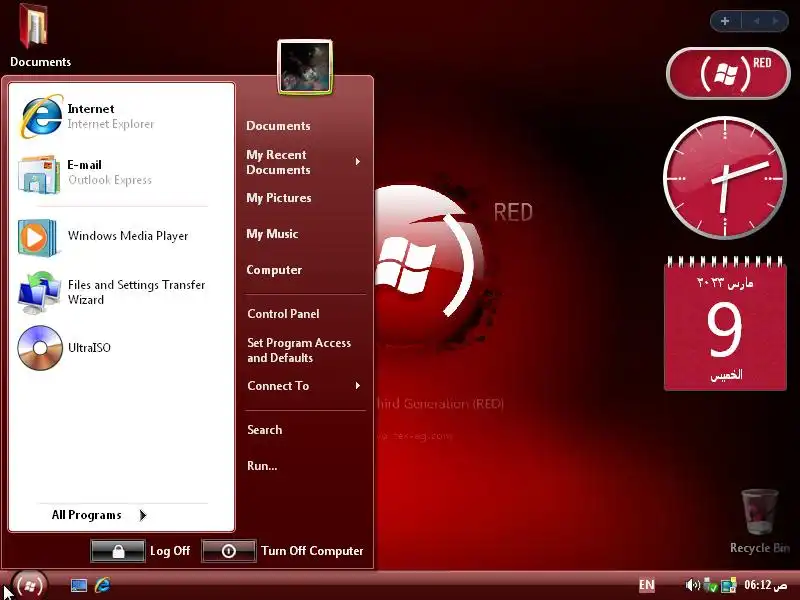Open Search from the Start menu

[265, 430]
